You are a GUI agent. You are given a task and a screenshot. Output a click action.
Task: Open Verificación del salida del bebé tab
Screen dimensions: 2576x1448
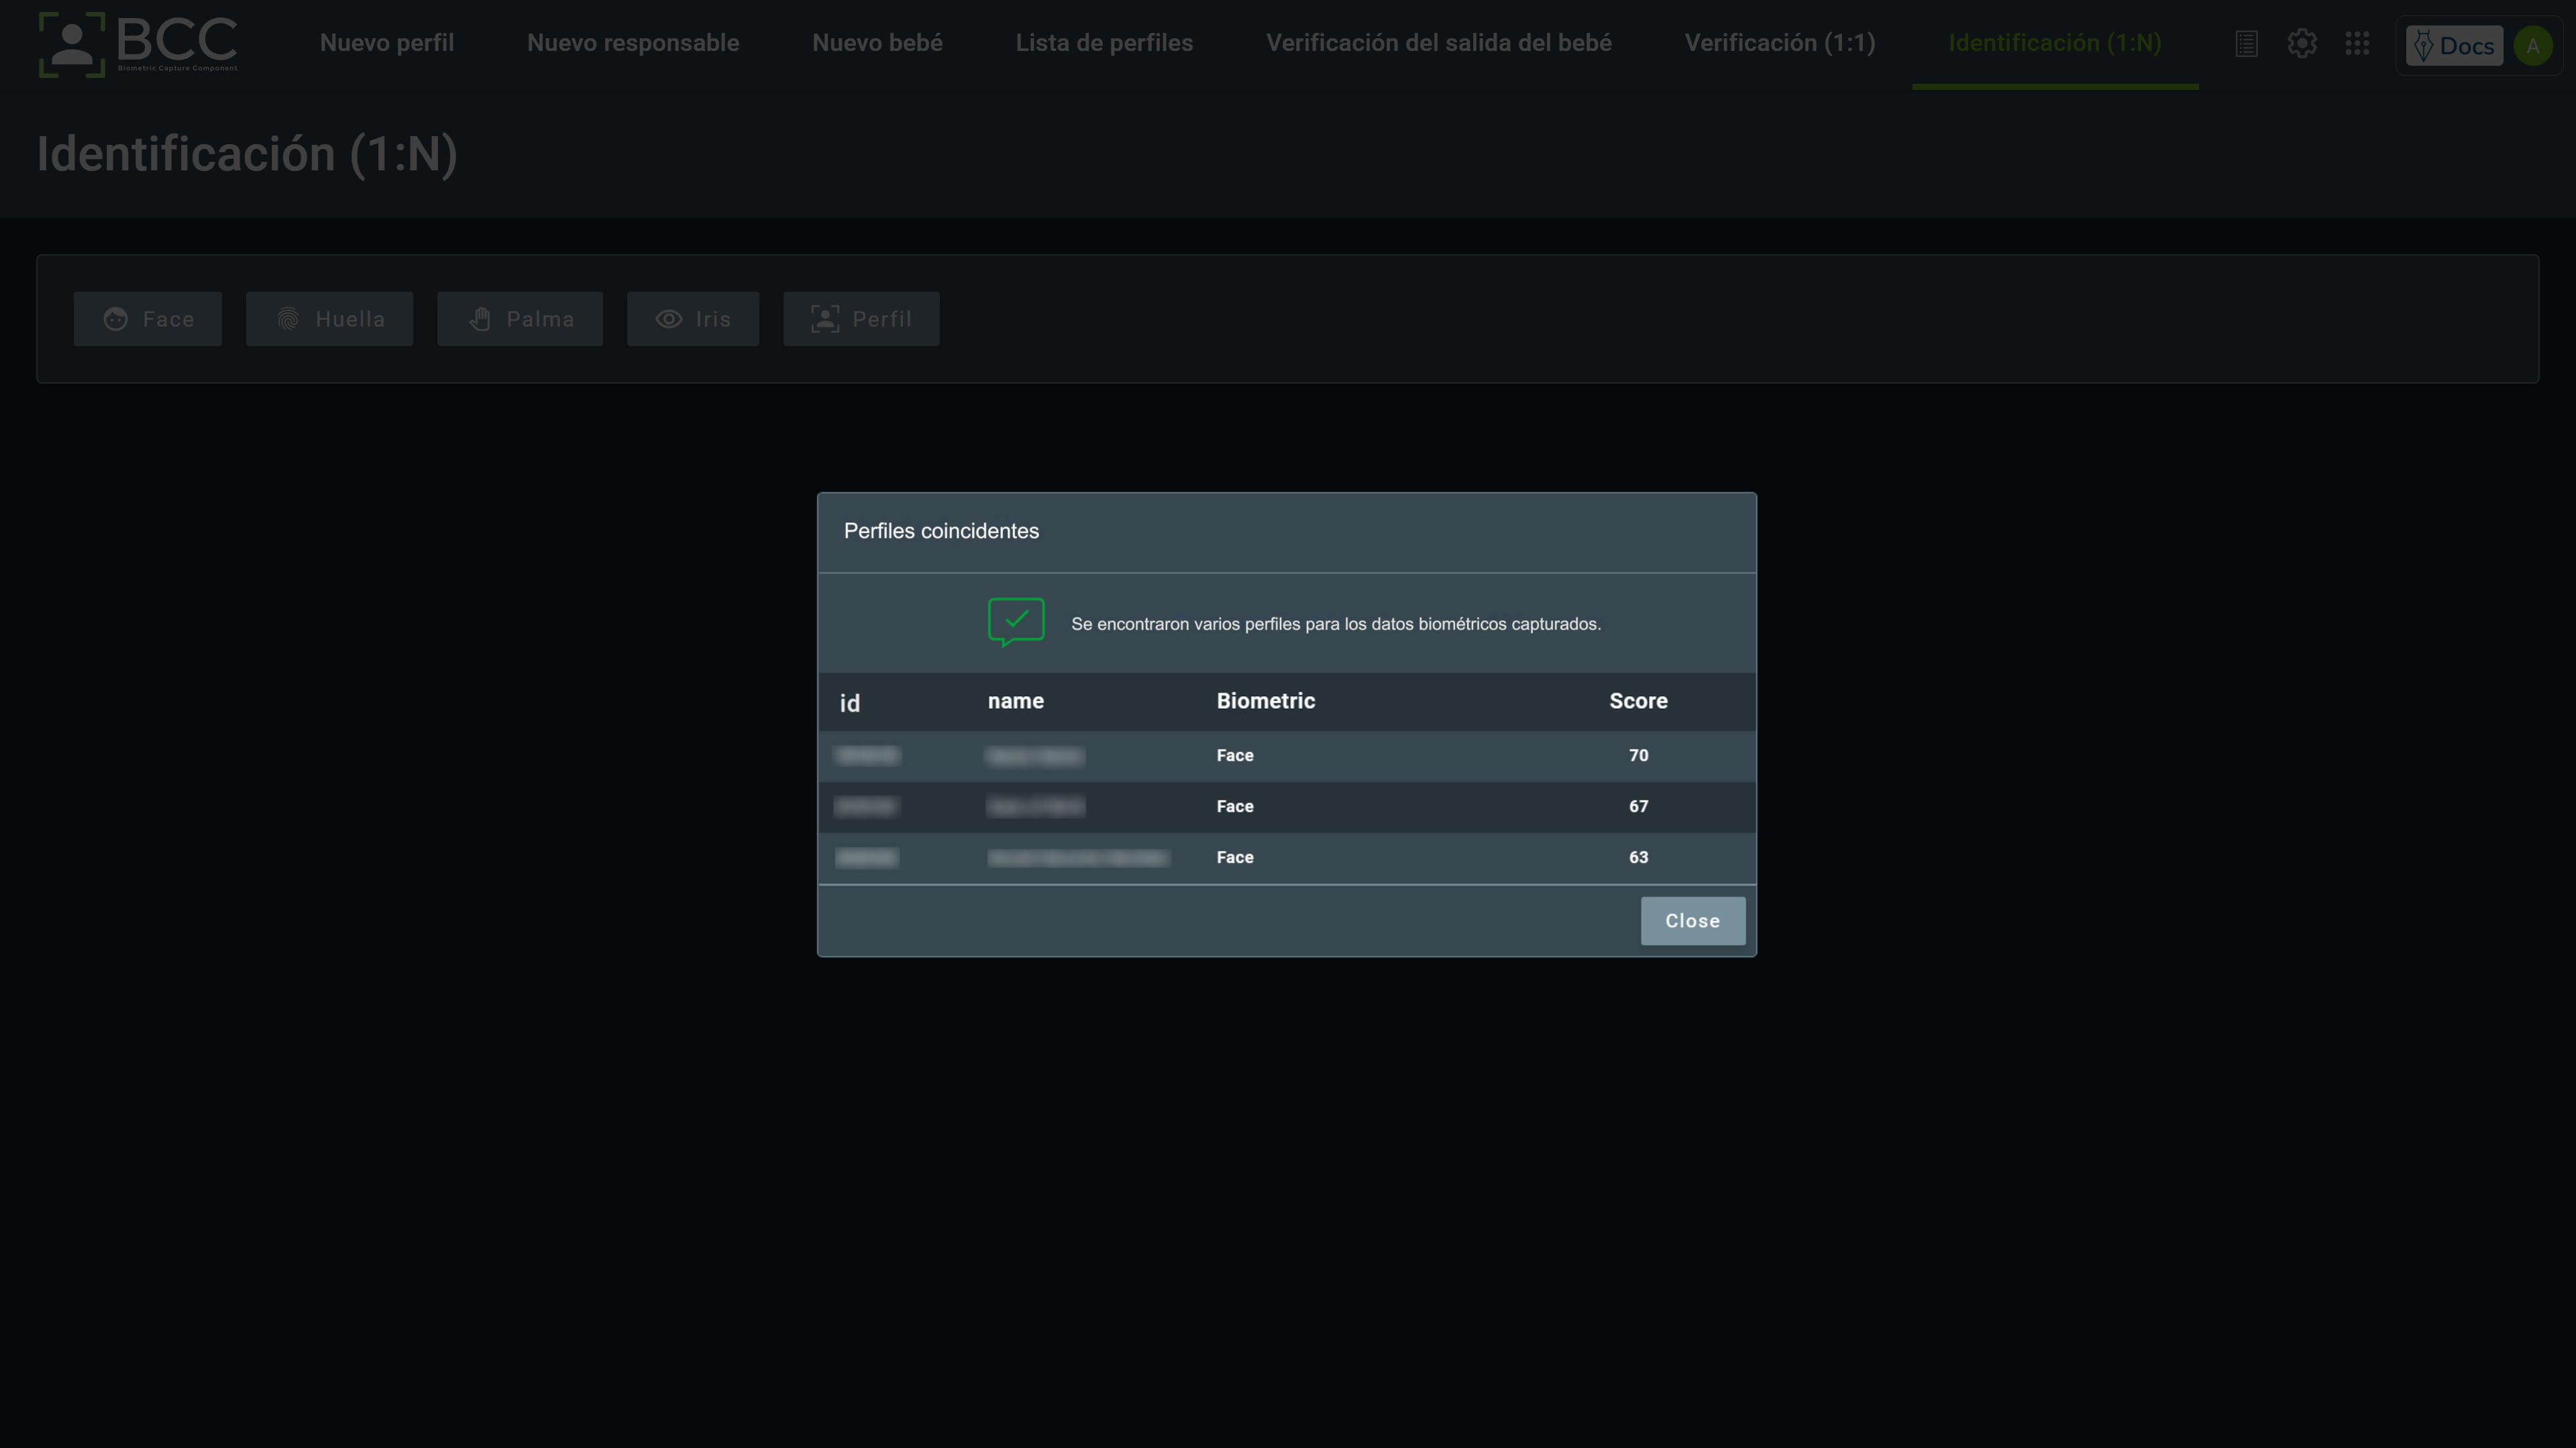[1439, 43]
